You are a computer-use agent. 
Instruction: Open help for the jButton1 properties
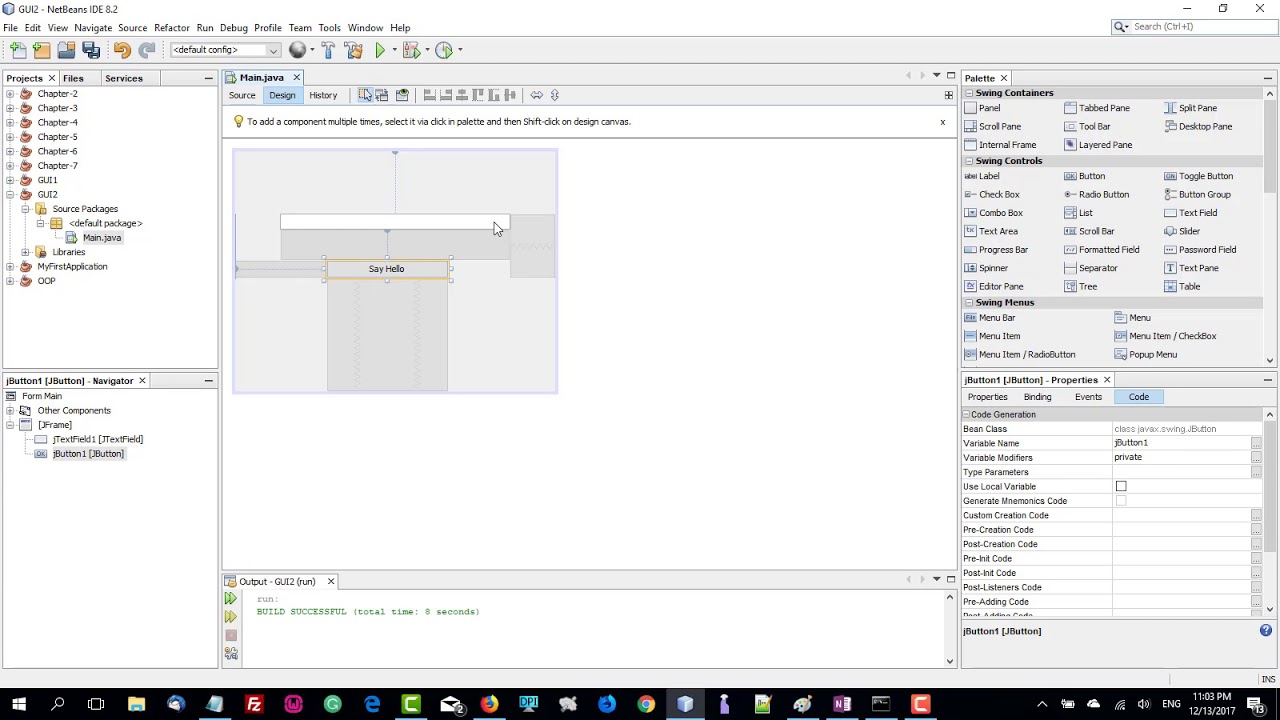tap(1265, 631)
